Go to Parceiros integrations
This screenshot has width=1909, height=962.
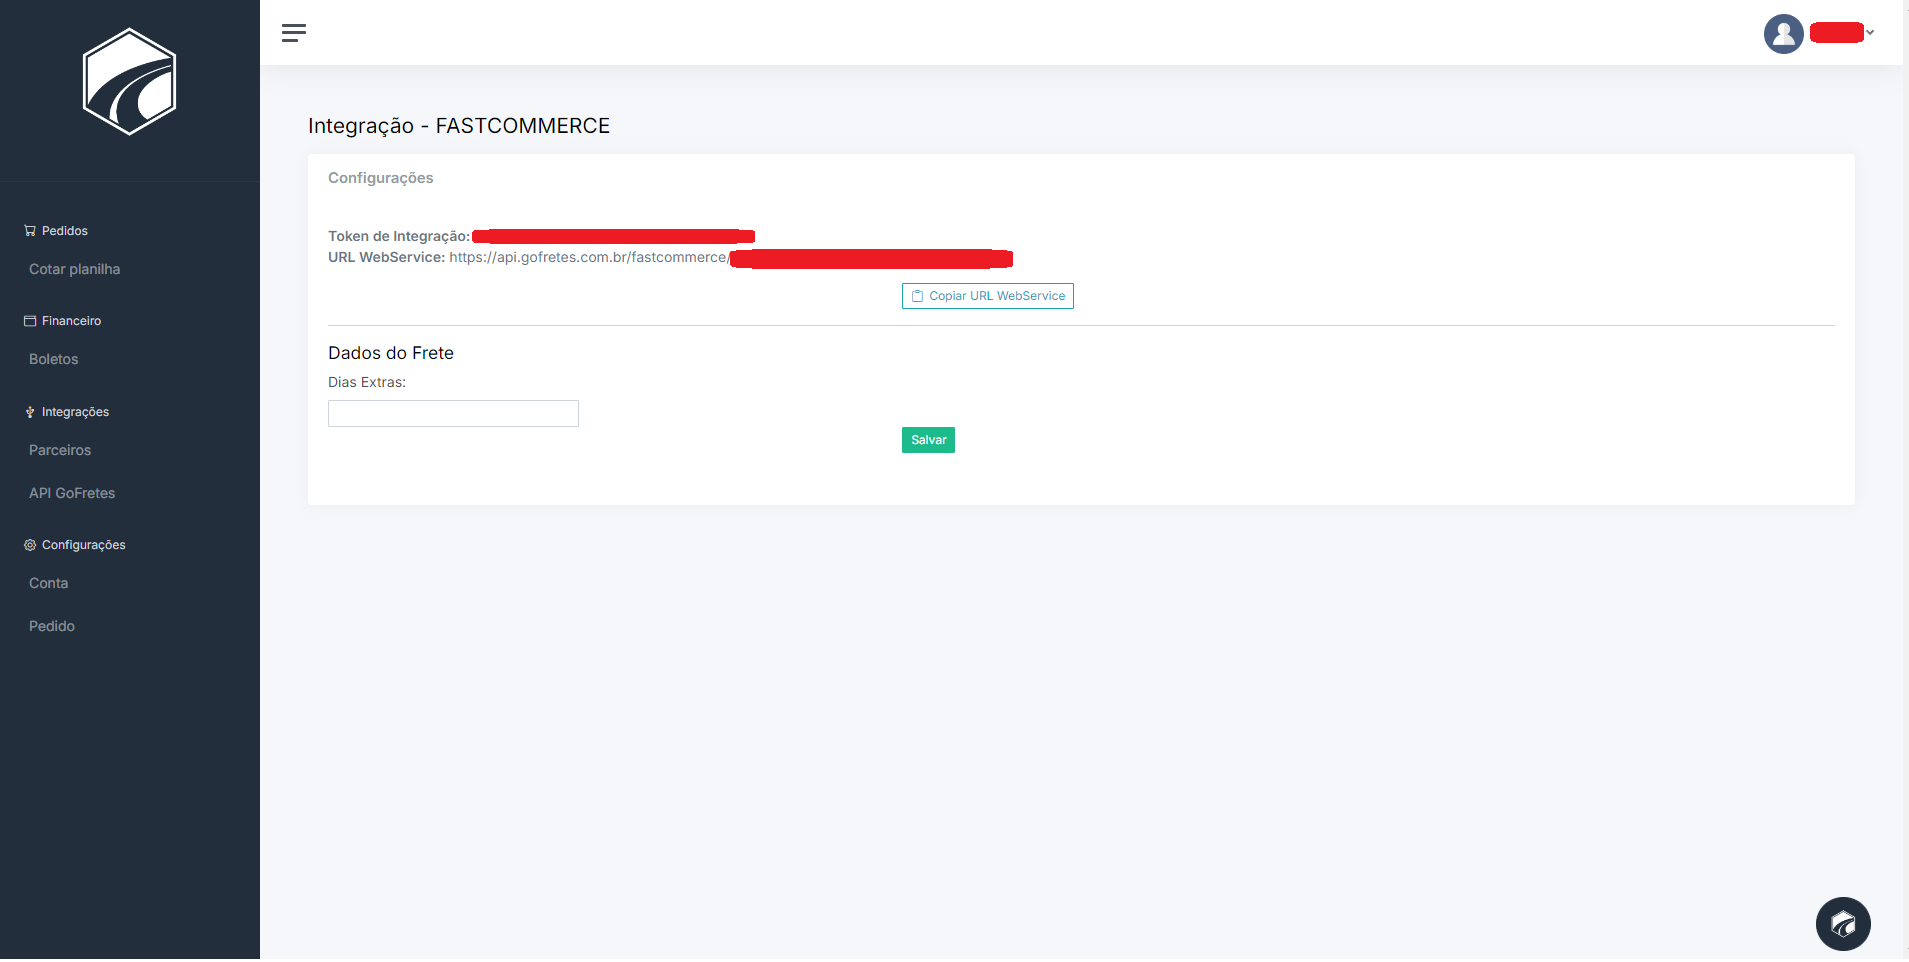pyautogui.click(x=60, y=450)
